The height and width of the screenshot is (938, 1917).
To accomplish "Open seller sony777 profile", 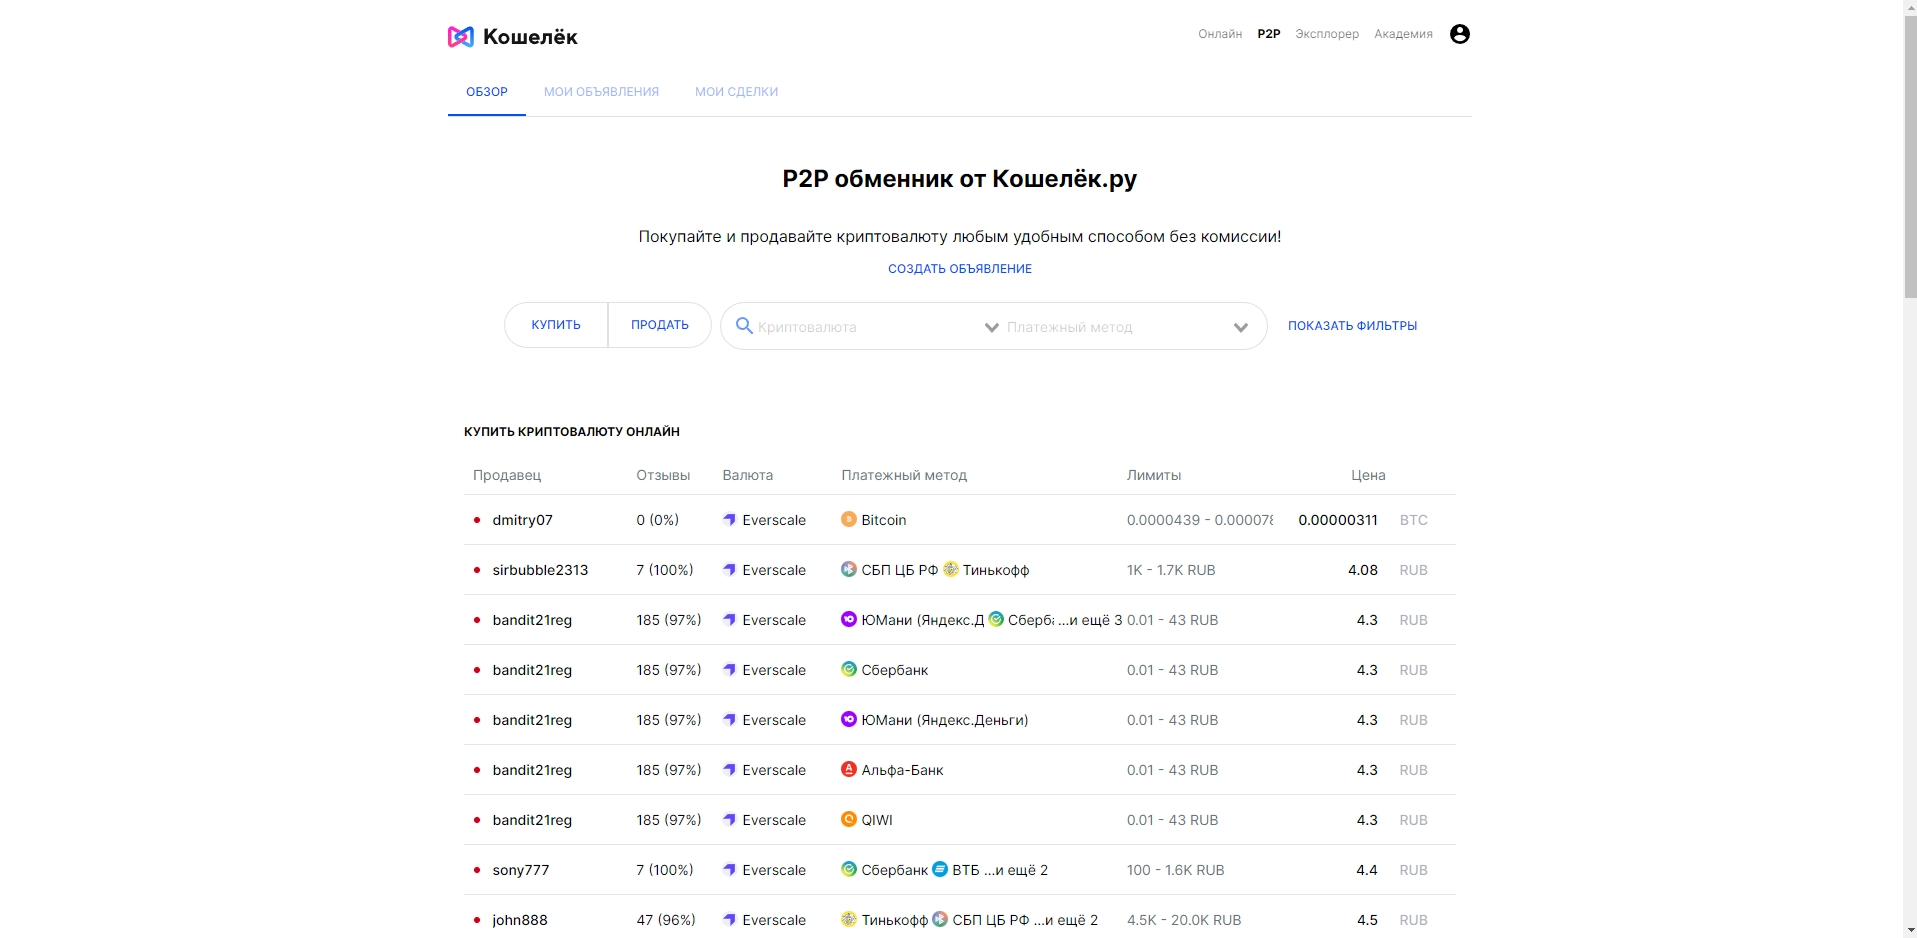I will (x=521, y=870).
